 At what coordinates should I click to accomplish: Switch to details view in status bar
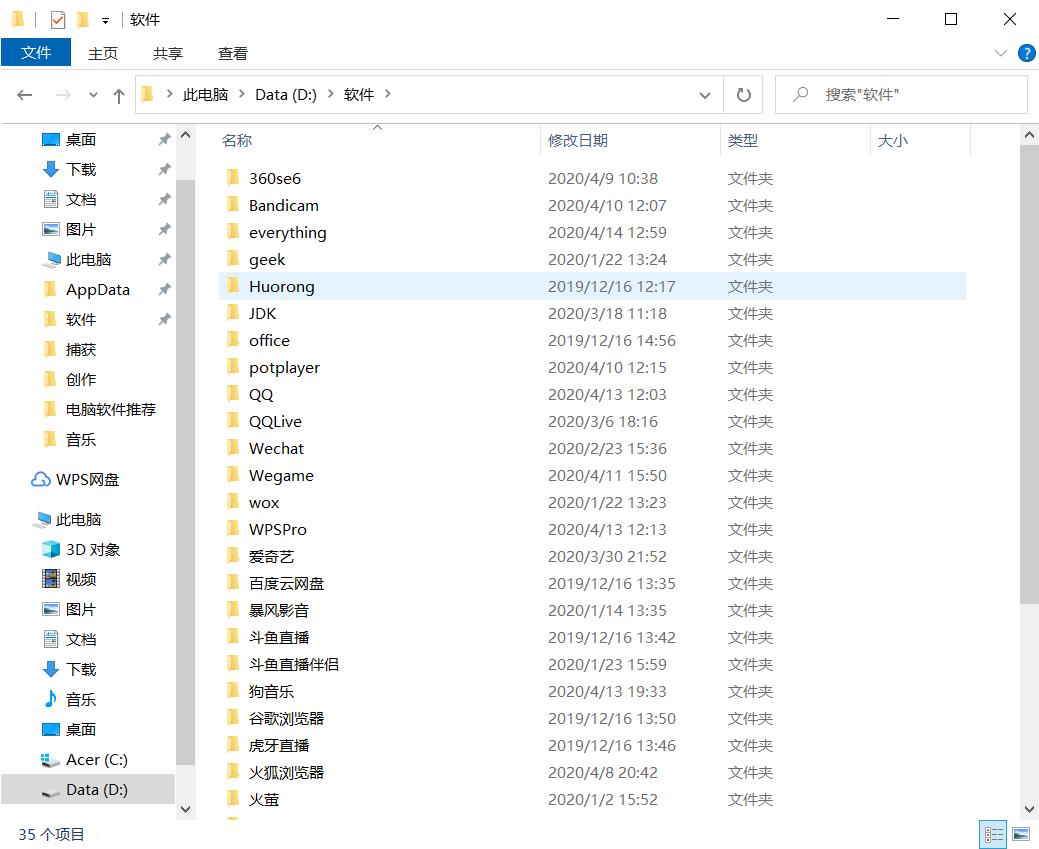pos(993,834)
